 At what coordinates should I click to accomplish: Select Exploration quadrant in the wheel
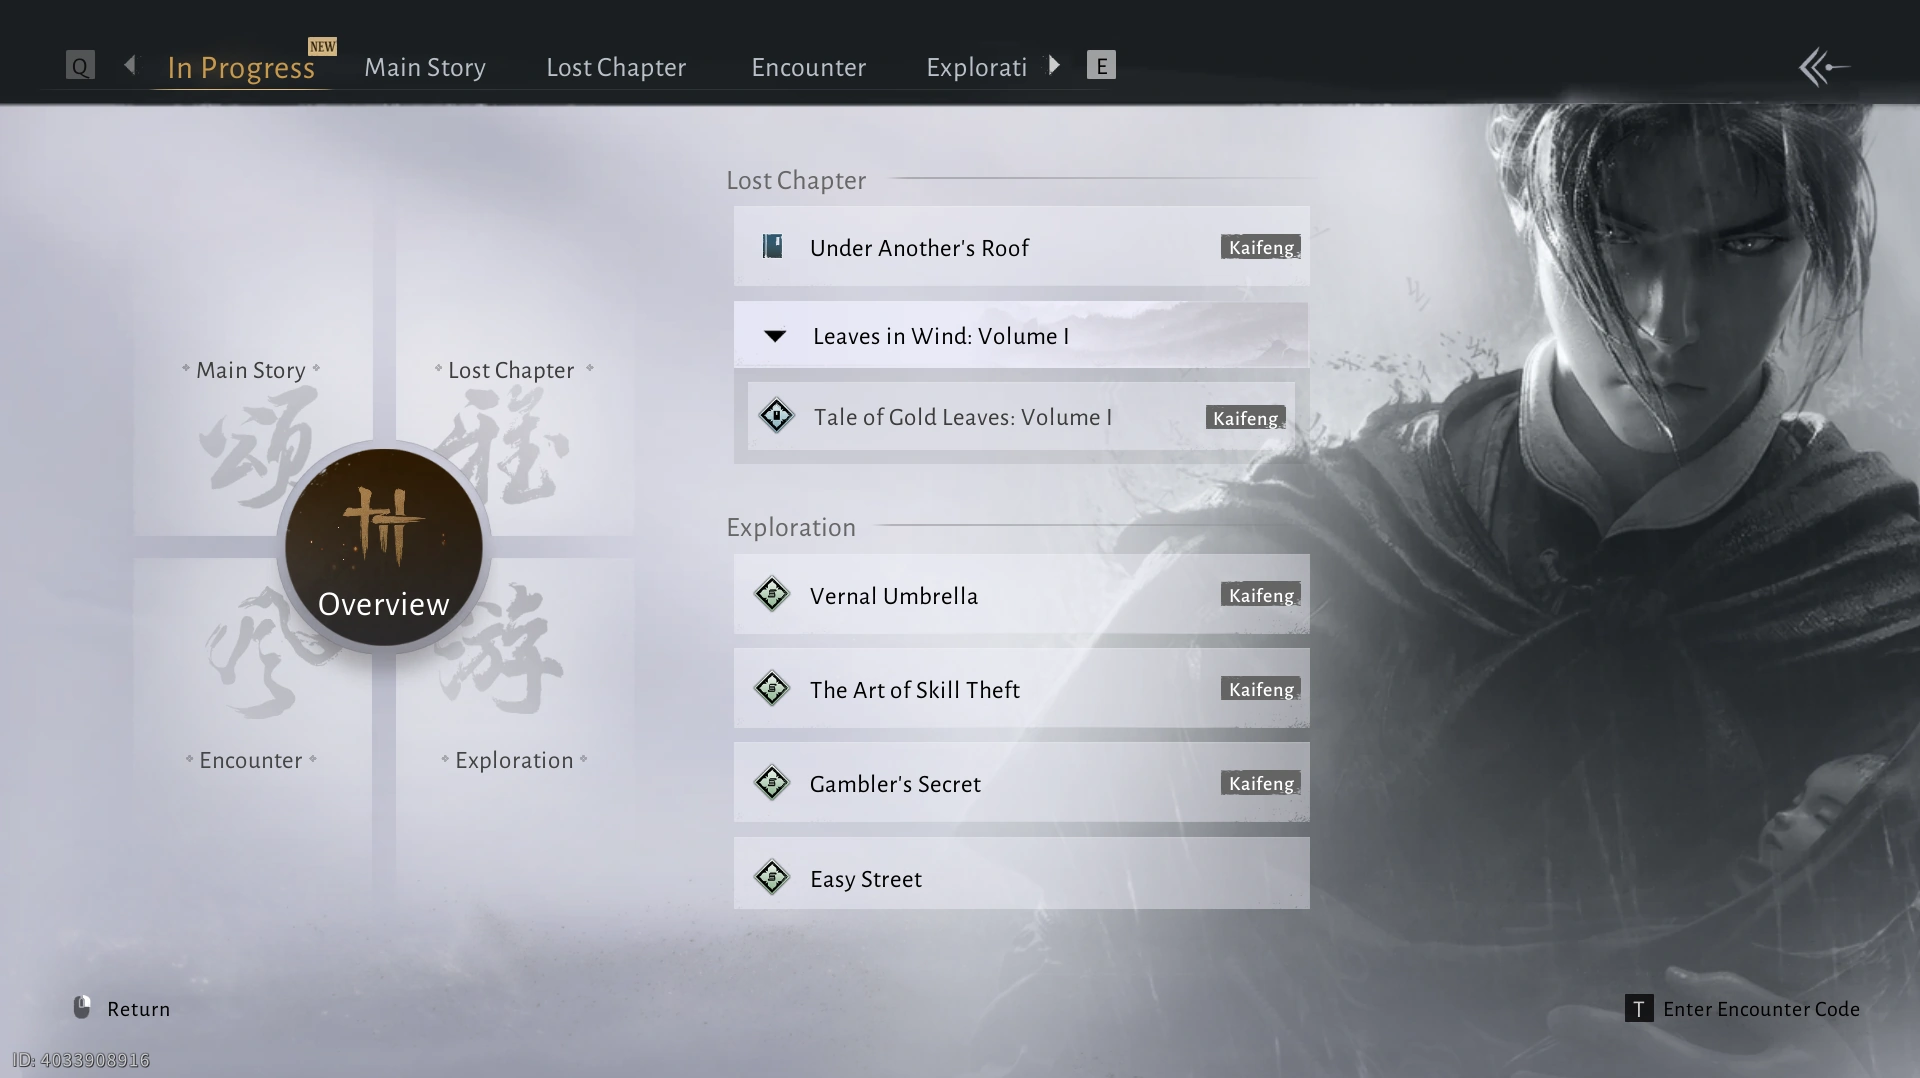(x=515, y=760)
